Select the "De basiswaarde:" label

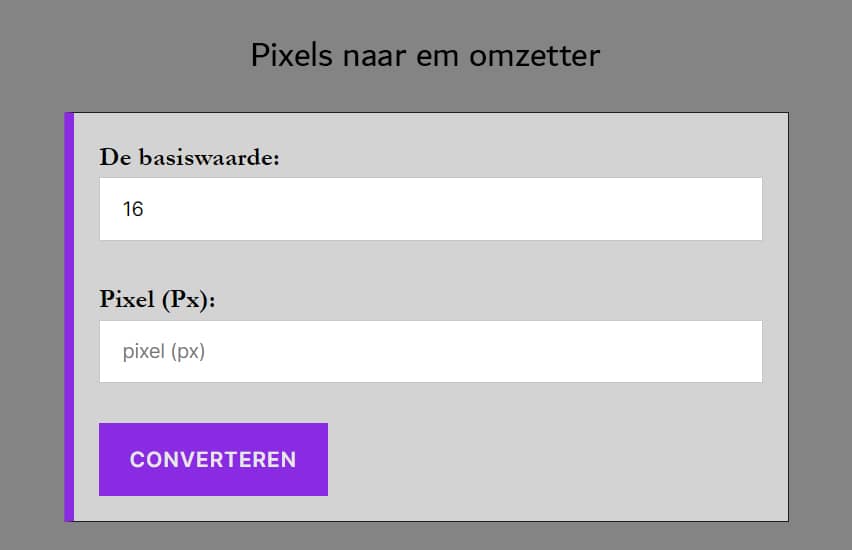(189, 157)
